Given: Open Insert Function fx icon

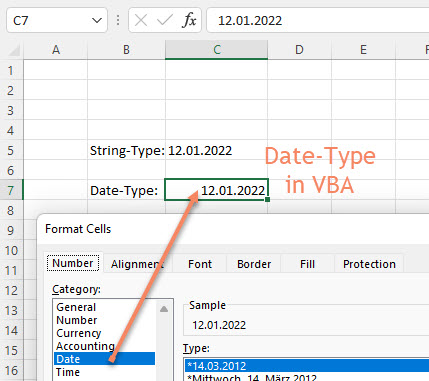Looking at the screenshot, I should tap(189, 21).
